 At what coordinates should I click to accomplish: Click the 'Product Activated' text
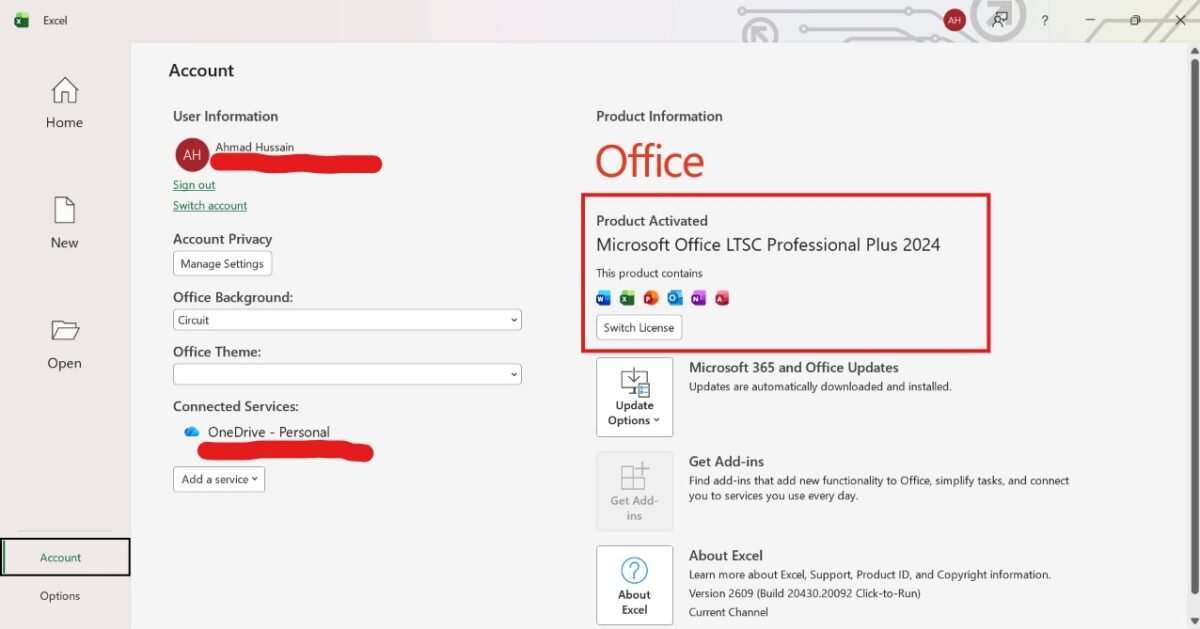(652, 221)
